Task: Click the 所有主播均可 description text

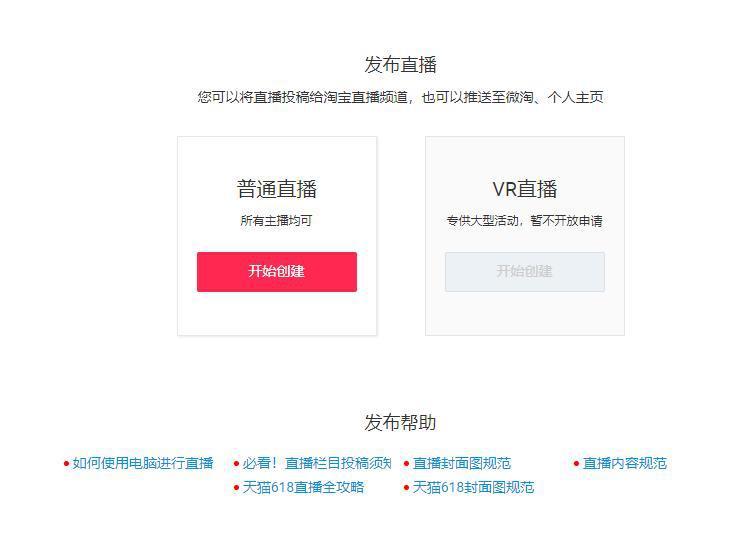Action: point(276,221)
